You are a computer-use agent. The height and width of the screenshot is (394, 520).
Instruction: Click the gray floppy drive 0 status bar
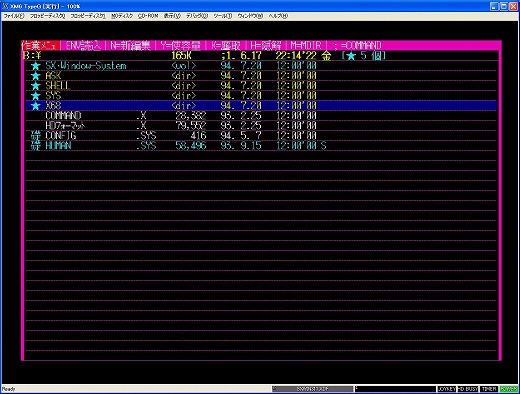(x=312, y=389)
